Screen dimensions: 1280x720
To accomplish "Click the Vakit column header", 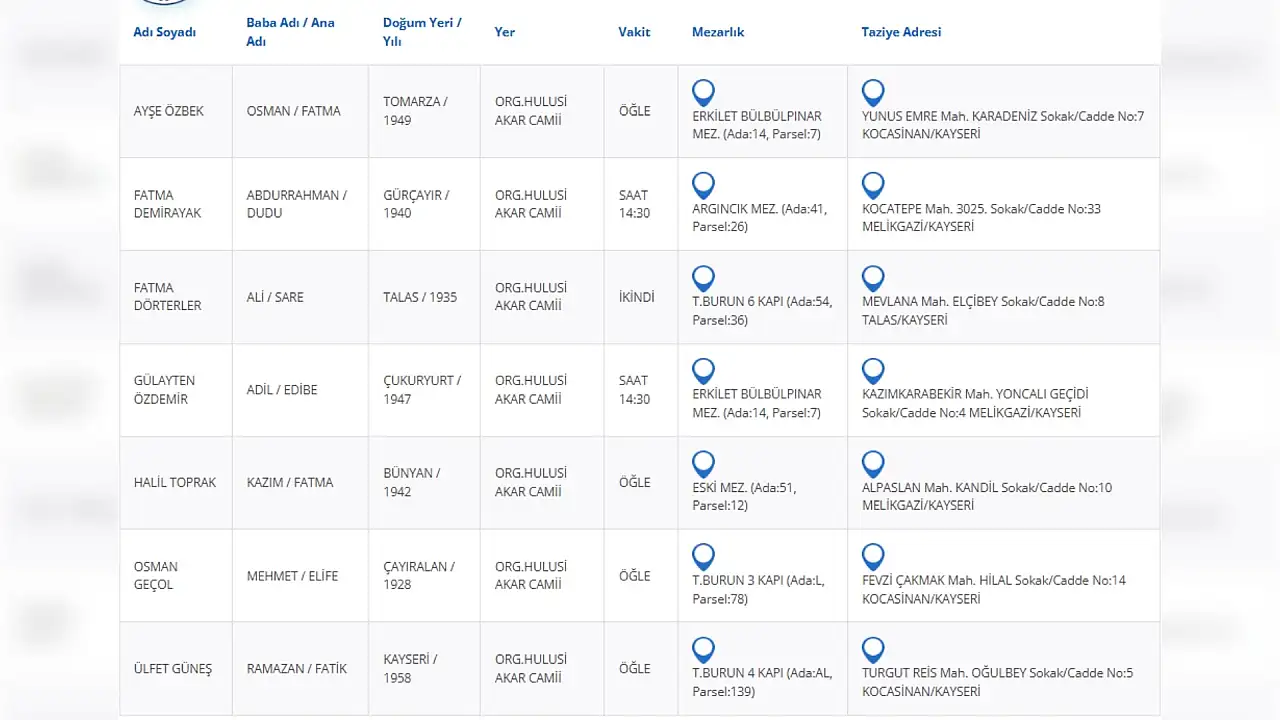I will click(634, 32).
